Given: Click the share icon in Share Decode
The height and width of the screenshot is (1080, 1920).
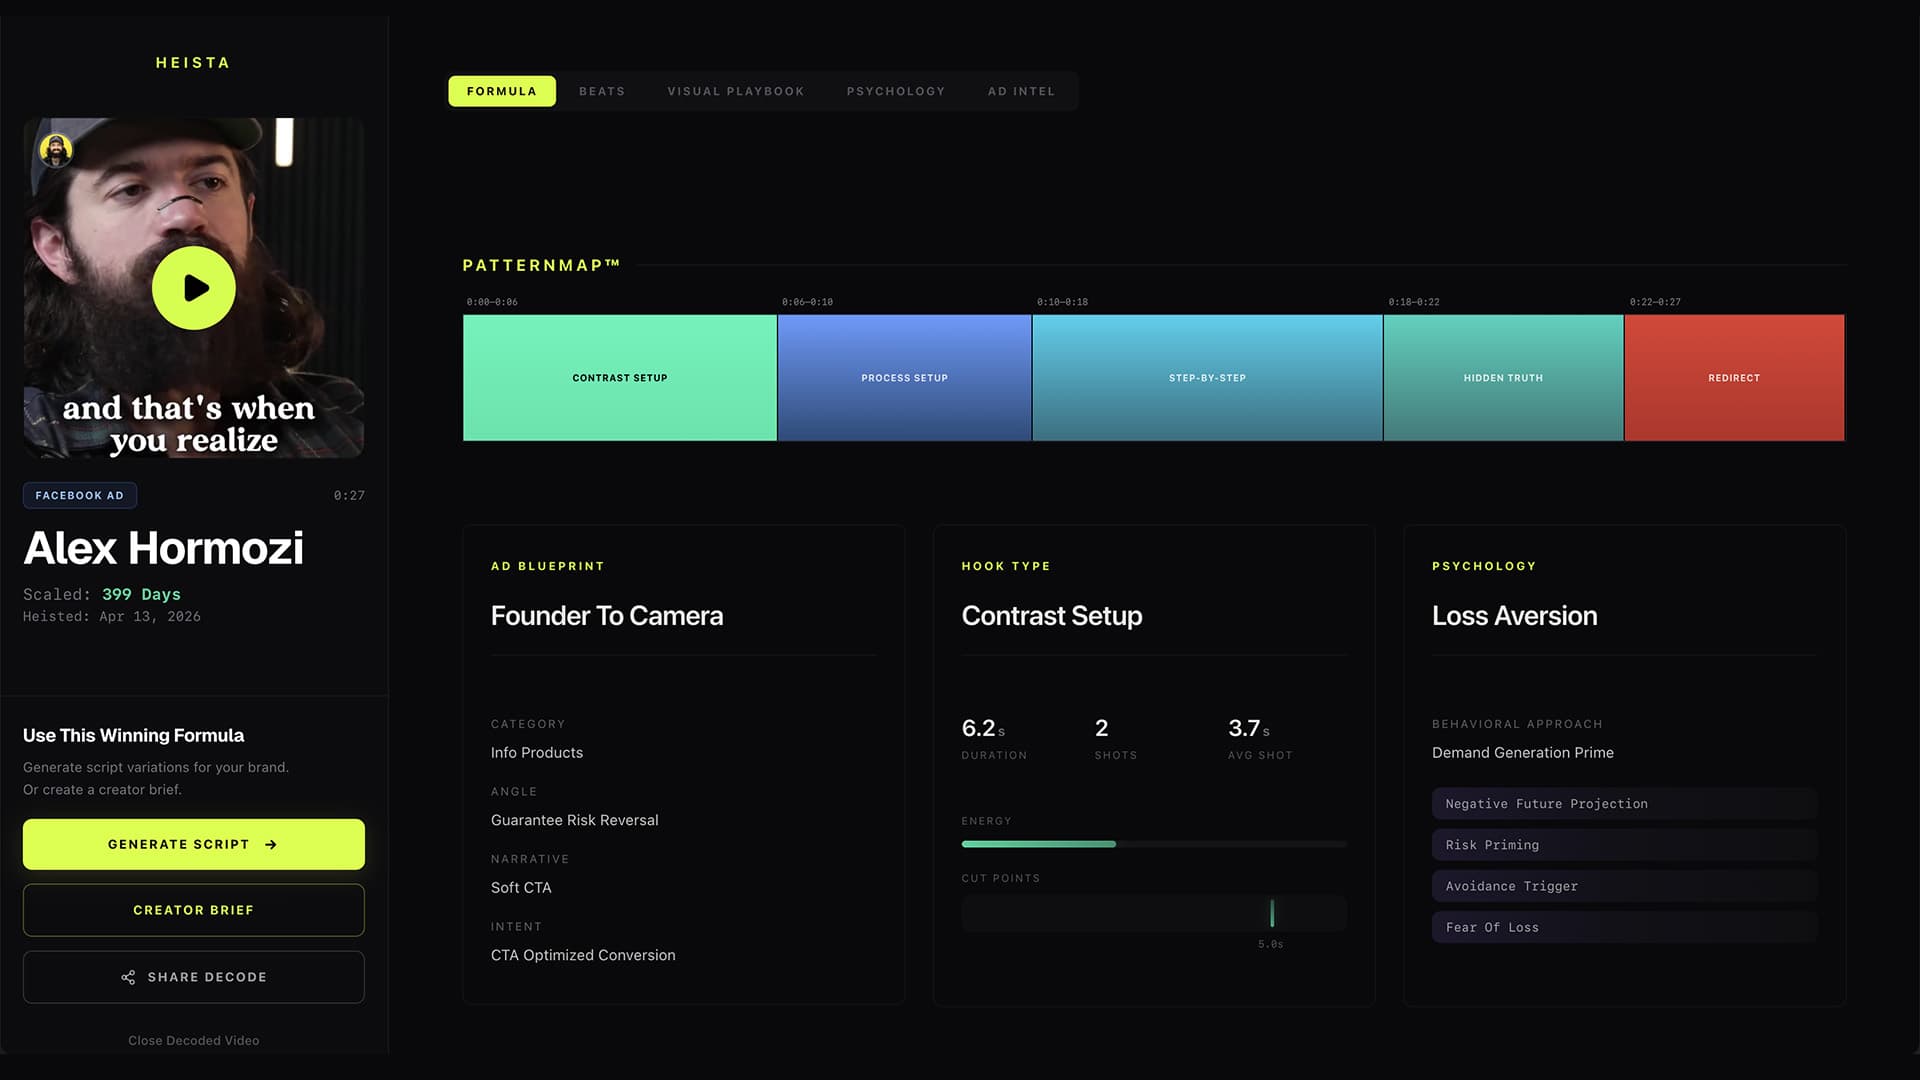Looking at the screenshot, I should tap(128, 977).
